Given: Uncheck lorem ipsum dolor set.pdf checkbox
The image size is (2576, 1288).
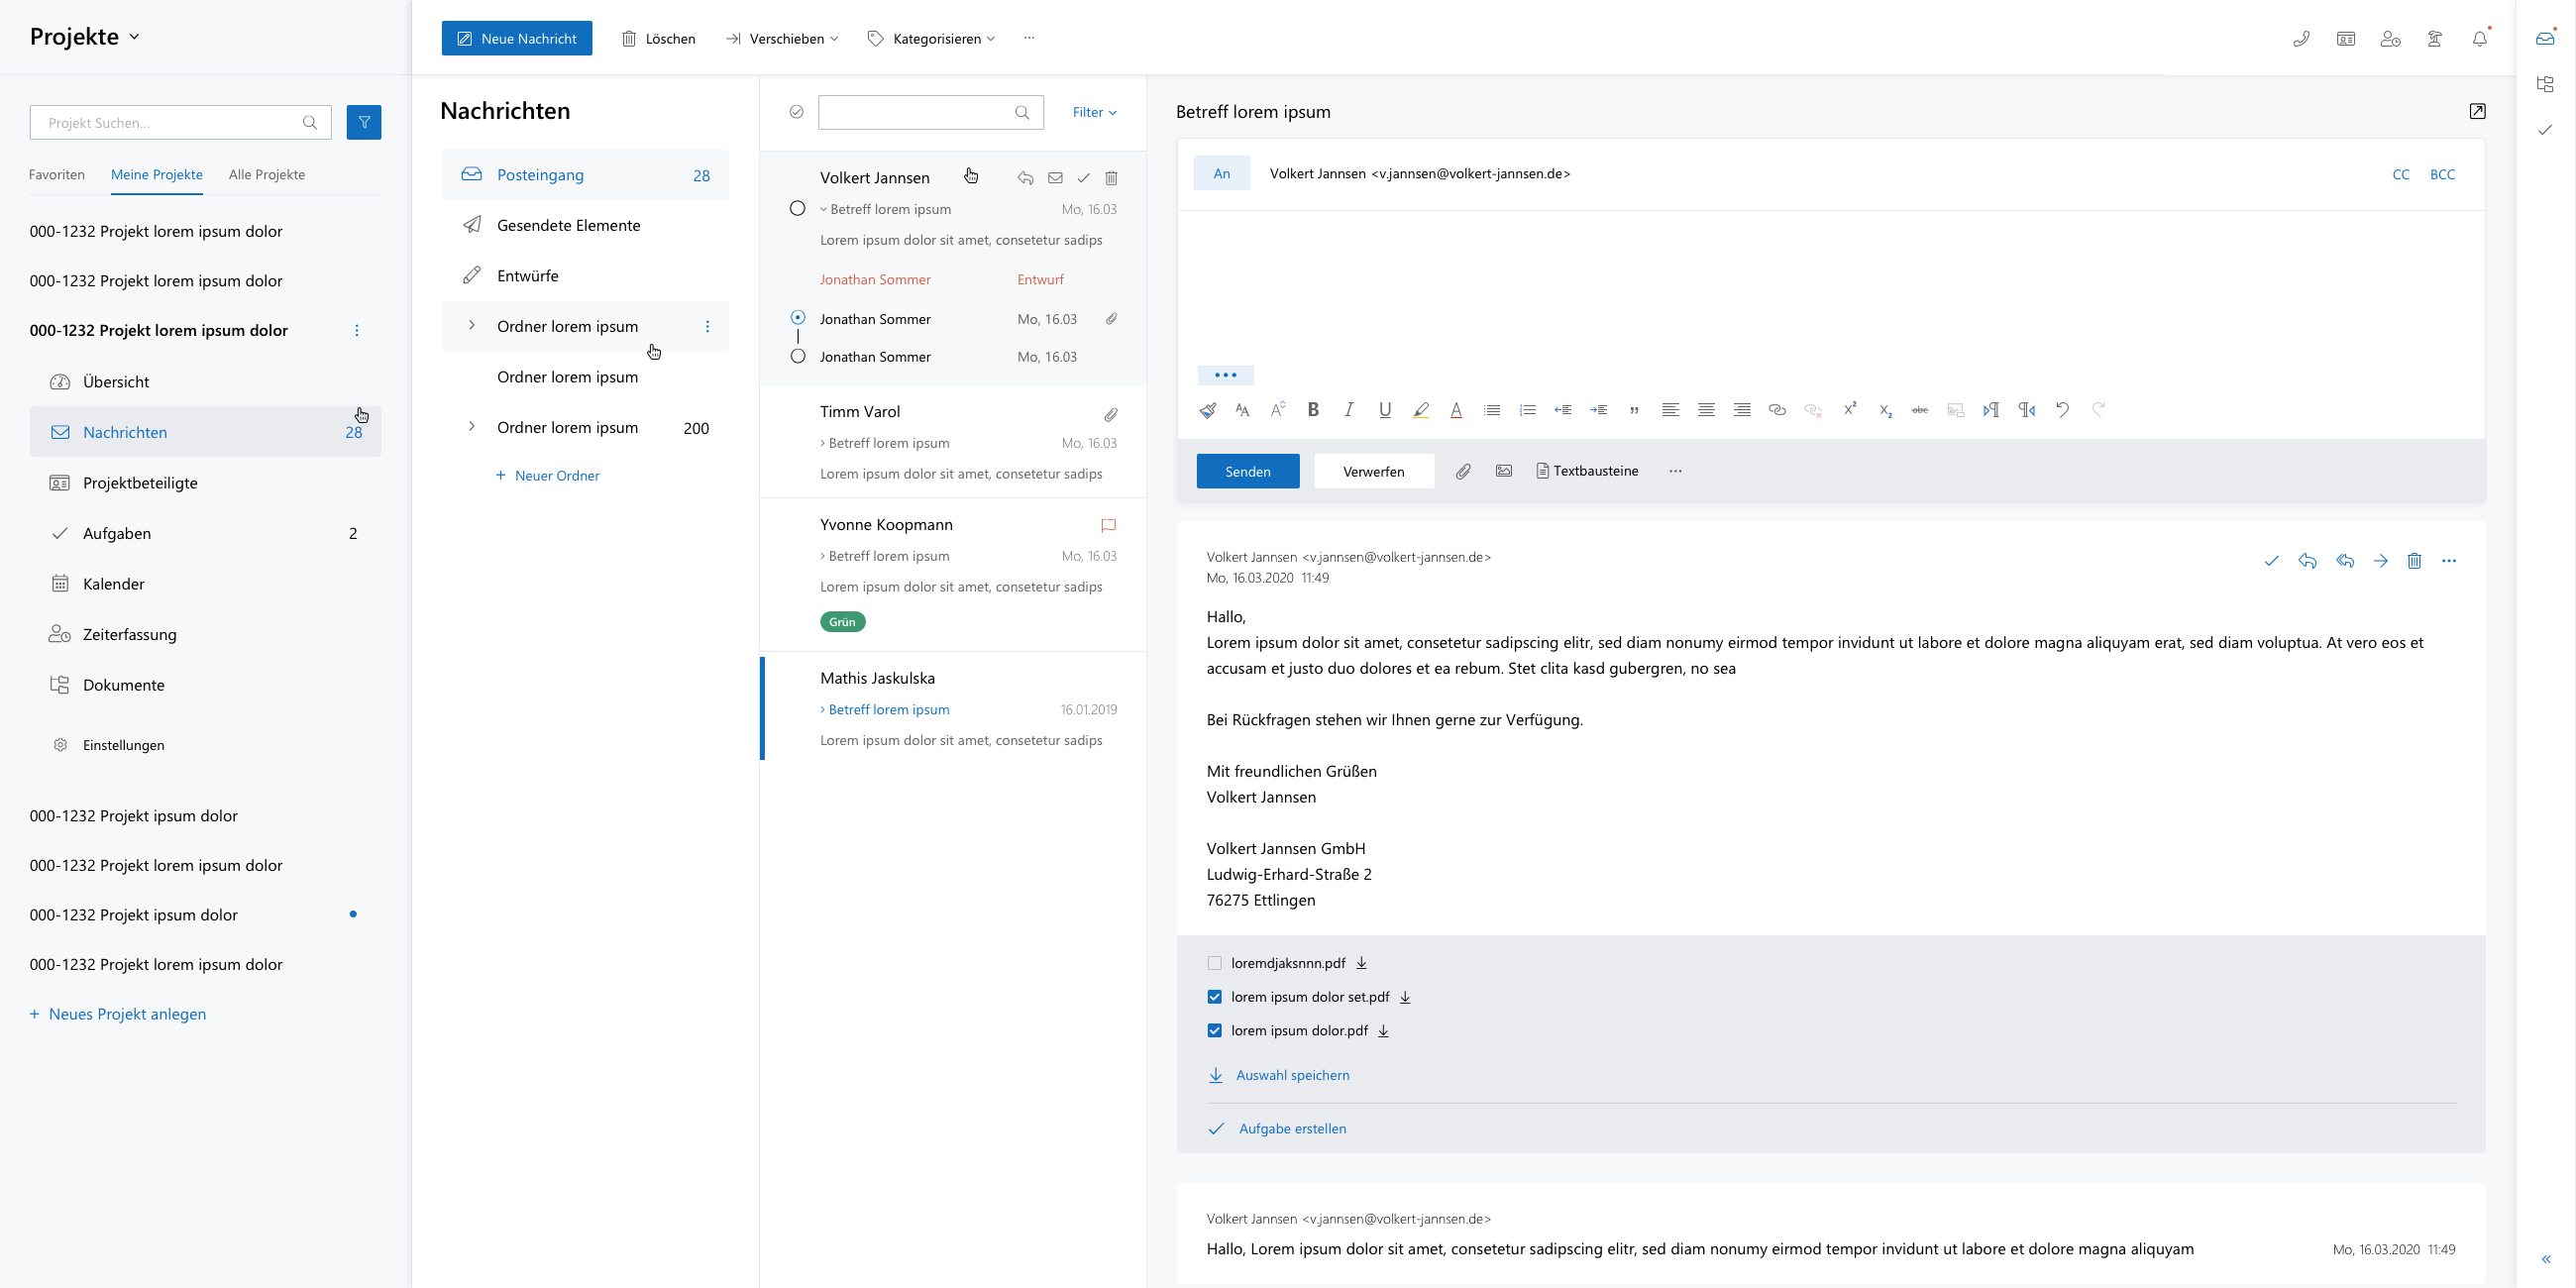Looking at the screenshot, I should 1214,997.
